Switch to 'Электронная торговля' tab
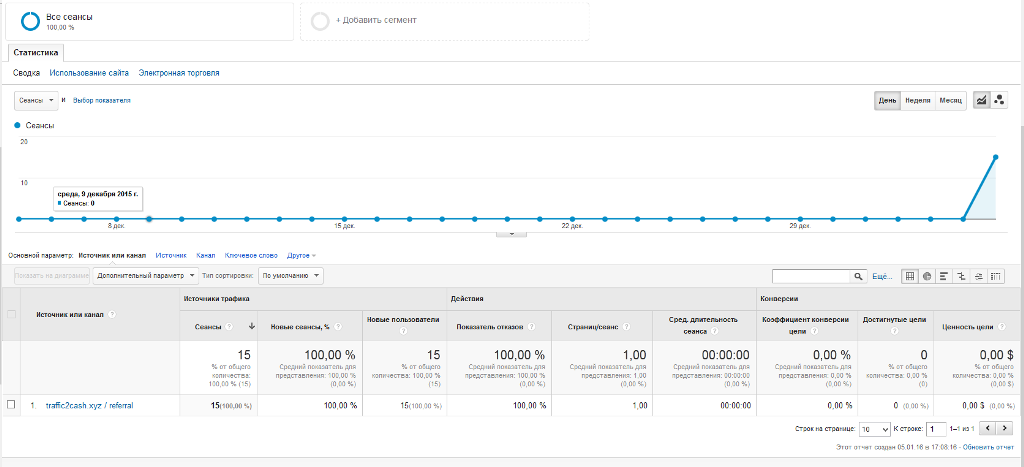This screenshot has width=1024, height=467. click(179, 73)
